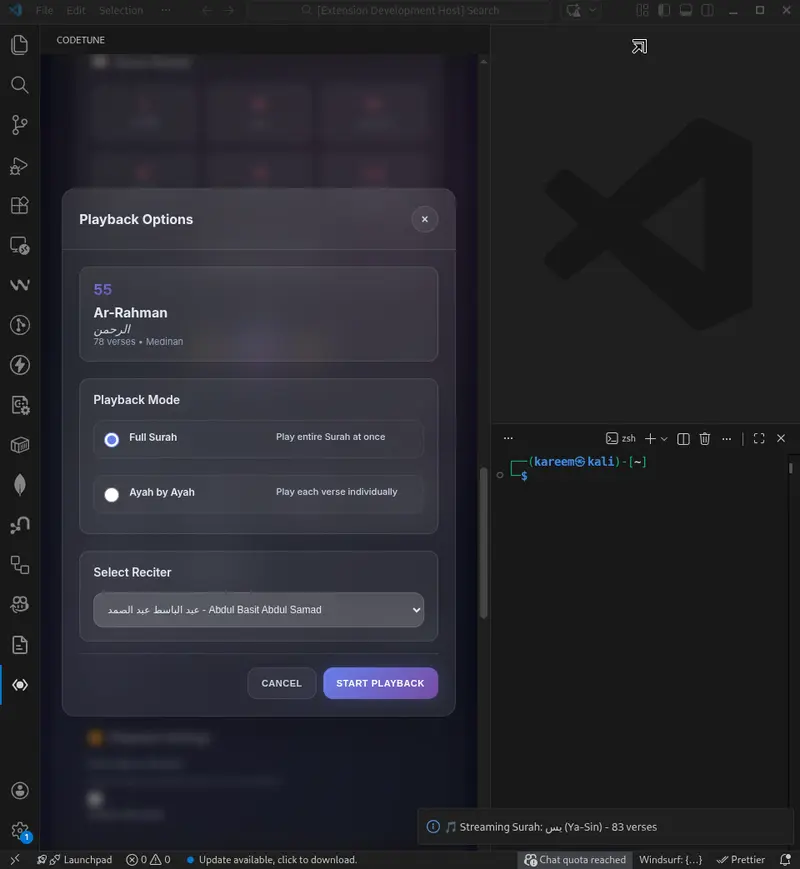
Task: Click the Prettier status bar item
Action: [741, 860]
